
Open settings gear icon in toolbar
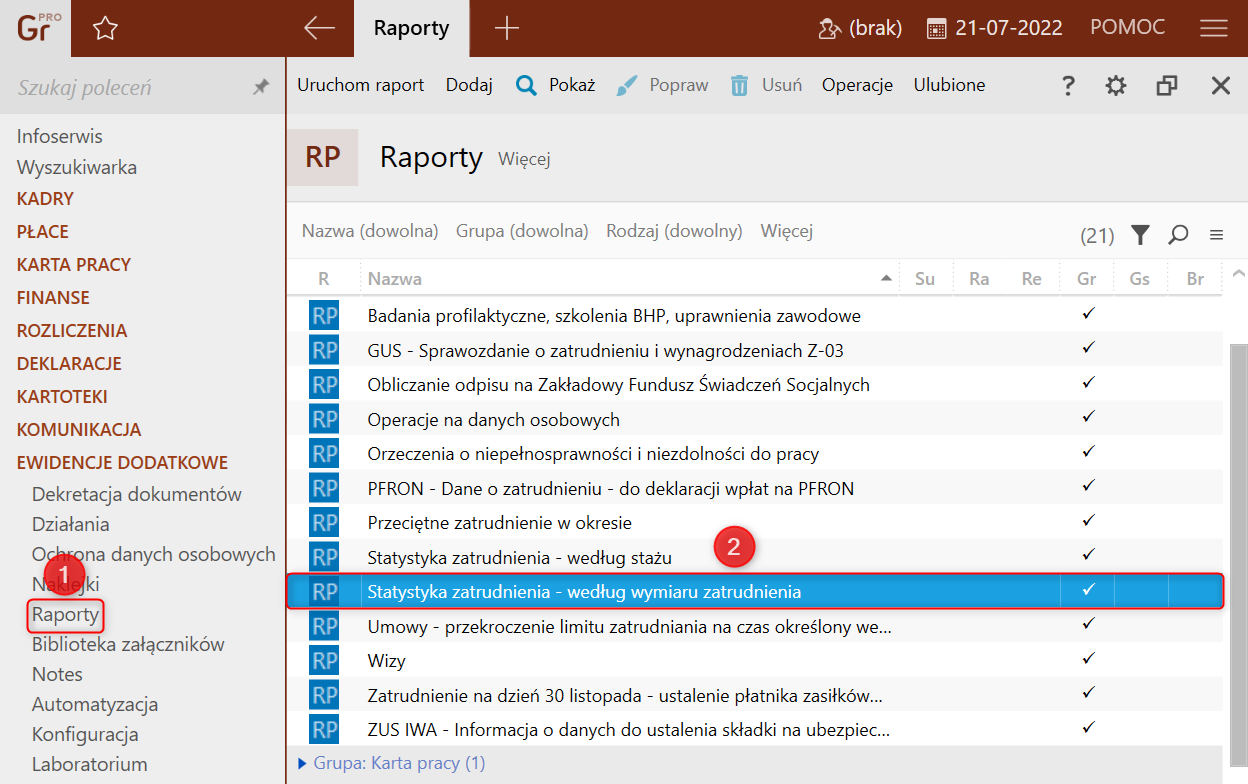coord(1116,86)
